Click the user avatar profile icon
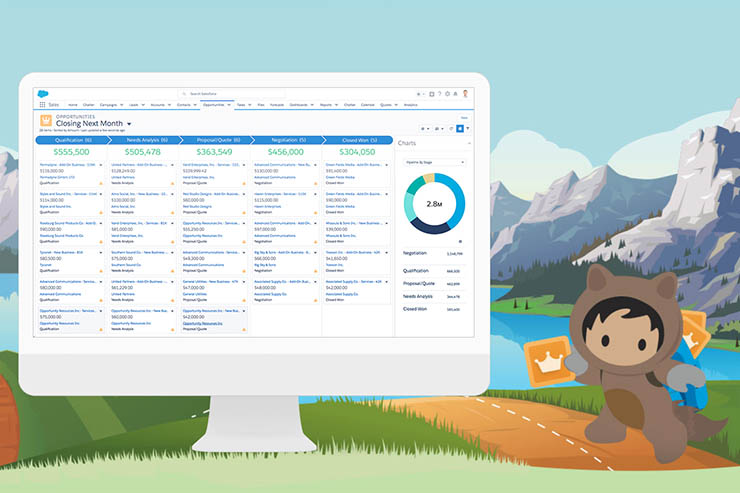The width and height of the screenshot is (740, 493). click(x=465, y=94)
